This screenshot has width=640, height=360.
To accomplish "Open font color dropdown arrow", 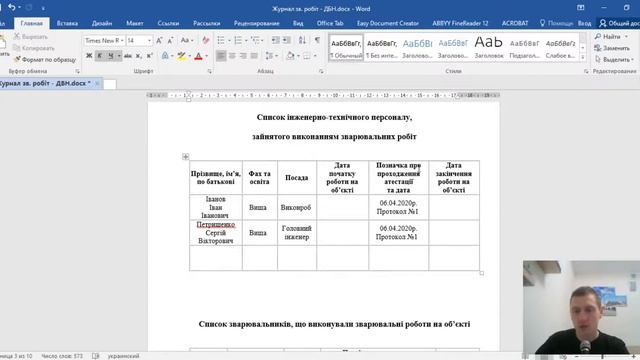I will tap(207, 56).
